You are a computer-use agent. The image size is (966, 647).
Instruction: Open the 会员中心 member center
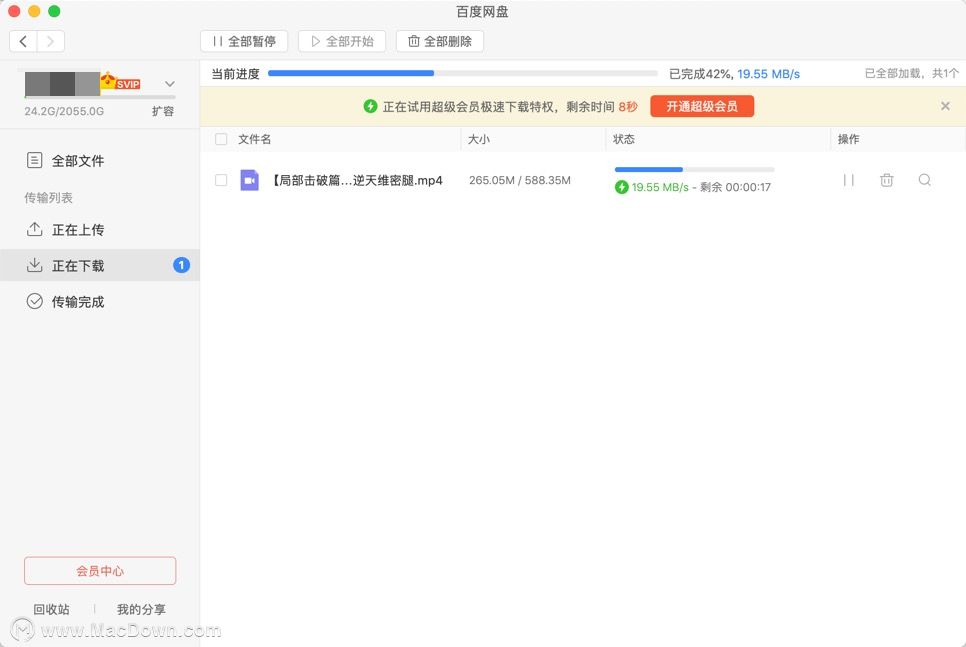[x=100, y=571]
